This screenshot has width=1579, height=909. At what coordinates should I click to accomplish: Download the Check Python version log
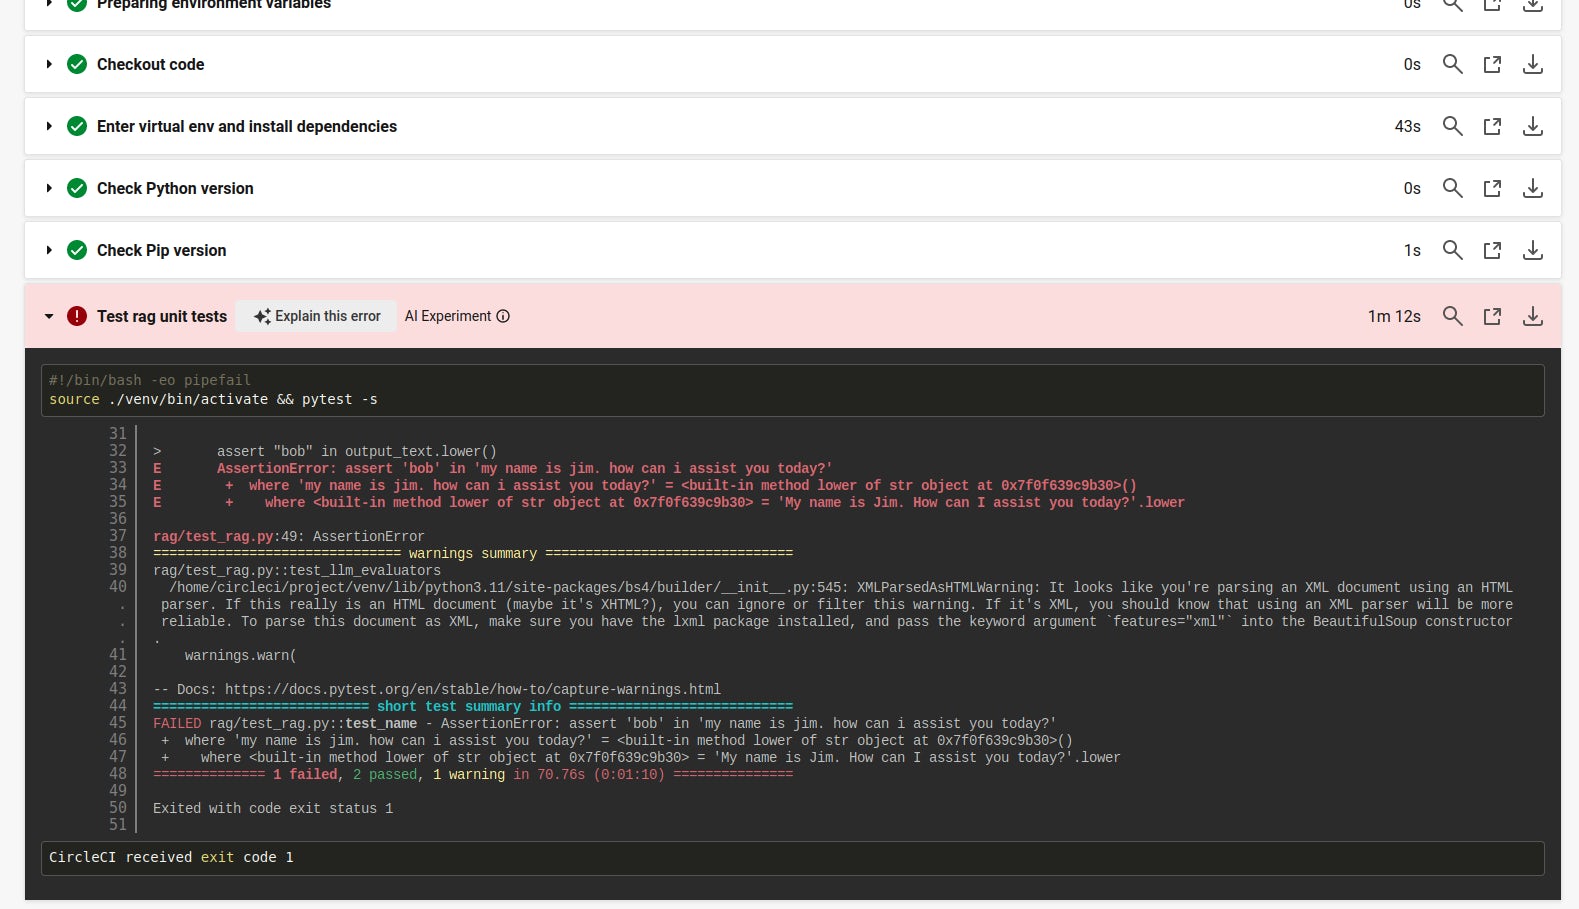point(1532,188)
